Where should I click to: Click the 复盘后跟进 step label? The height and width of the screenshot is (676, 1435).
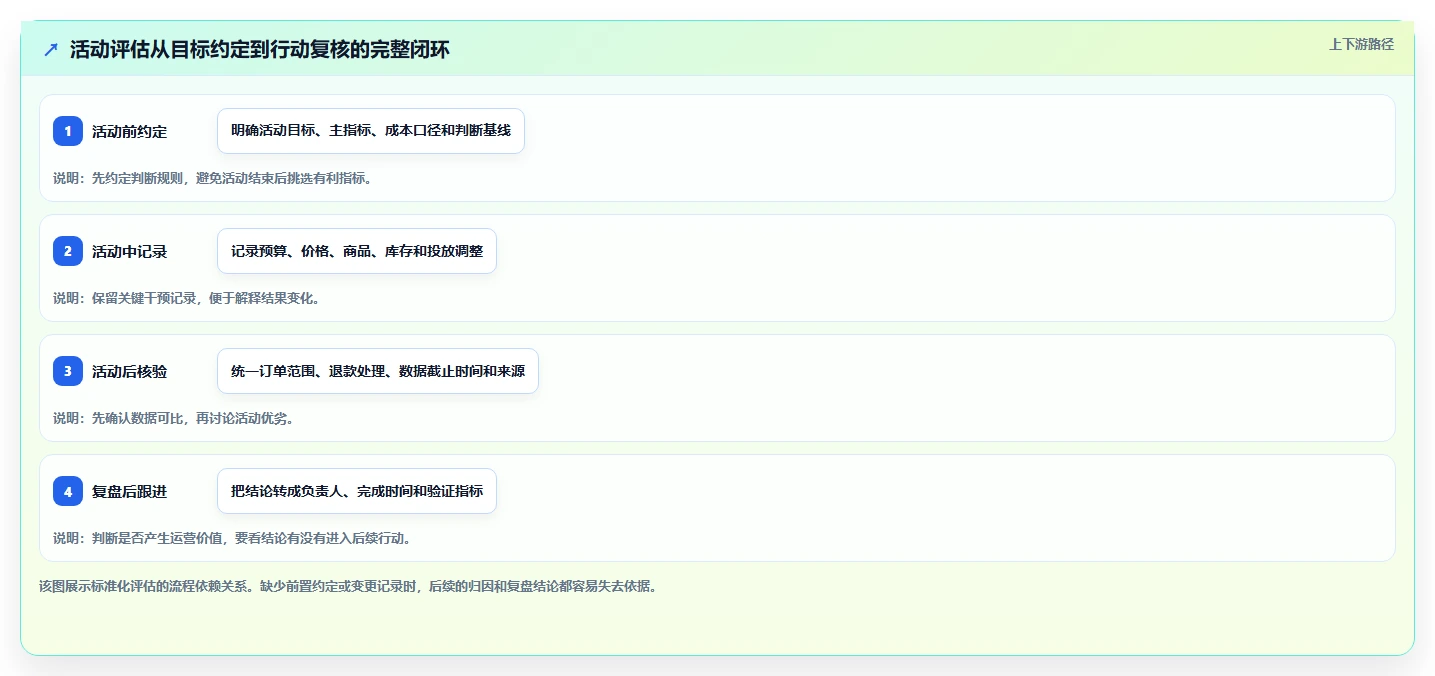point(129,492)
